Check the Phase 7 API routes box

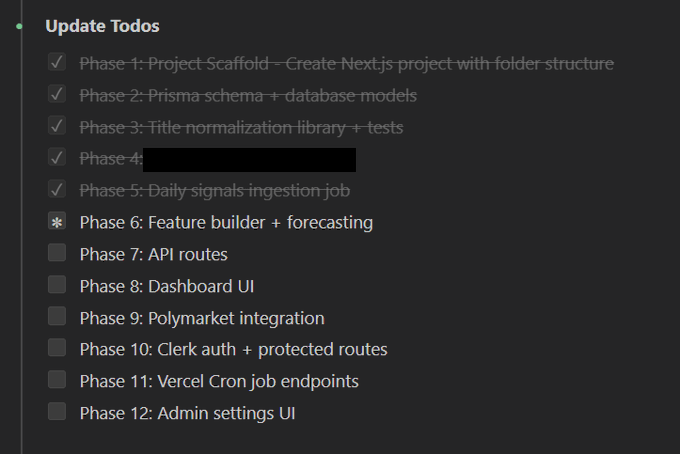(x=57, y=253)
